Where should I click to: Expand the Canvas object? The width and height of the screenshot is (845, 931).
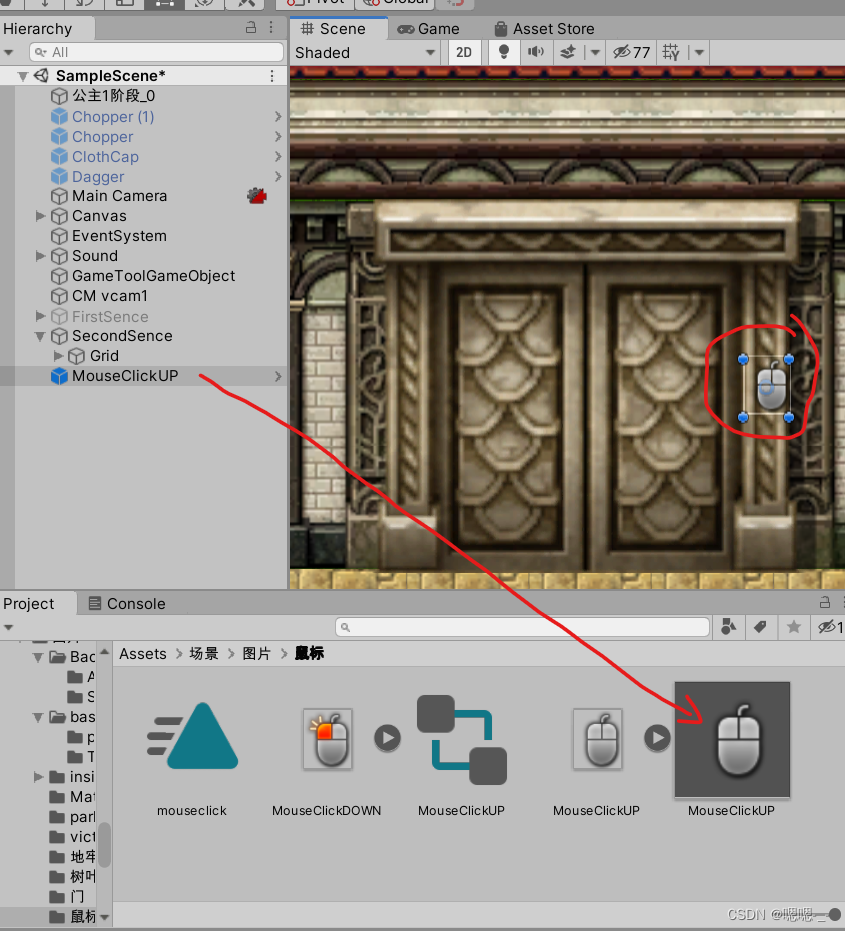click(40, 216)
